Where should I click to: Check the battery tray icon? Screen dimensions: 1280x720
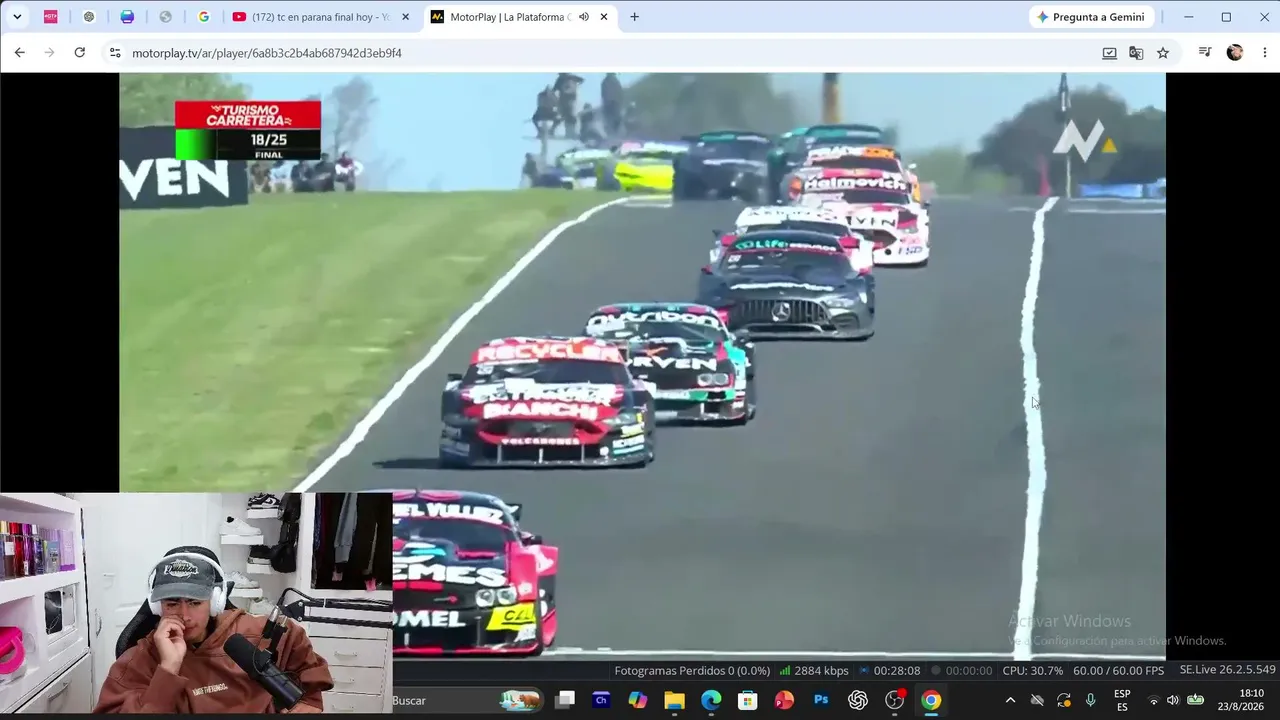click(1195, 700)
